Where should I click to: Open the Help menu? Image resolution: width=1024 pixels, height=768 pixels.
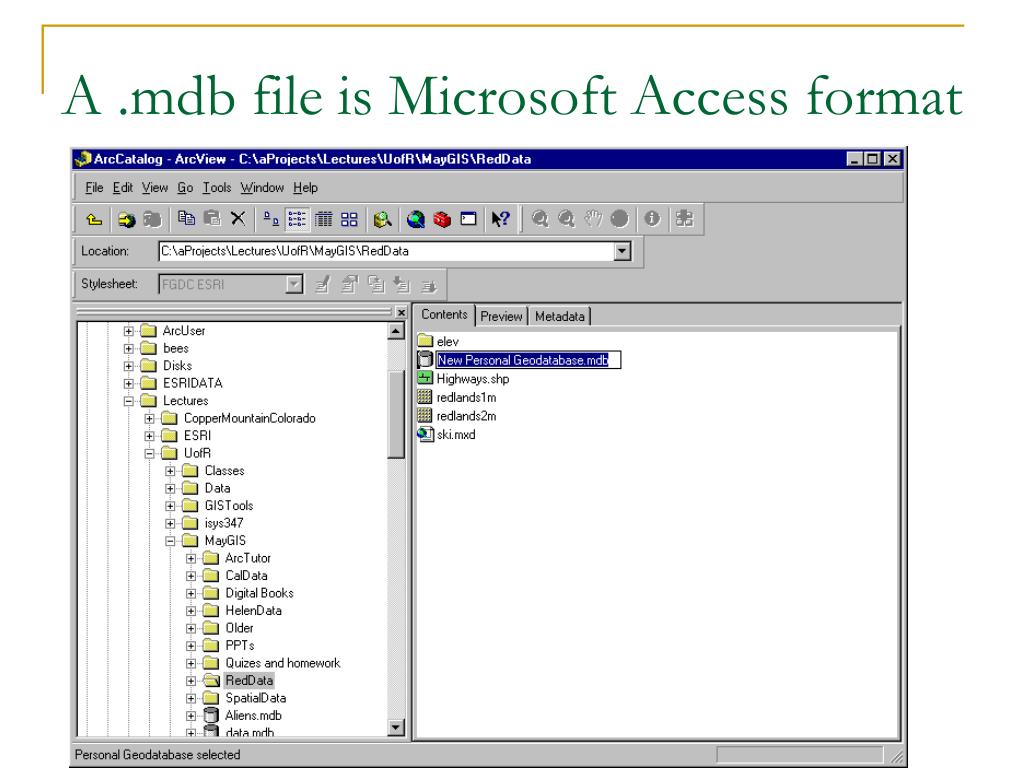305,187
